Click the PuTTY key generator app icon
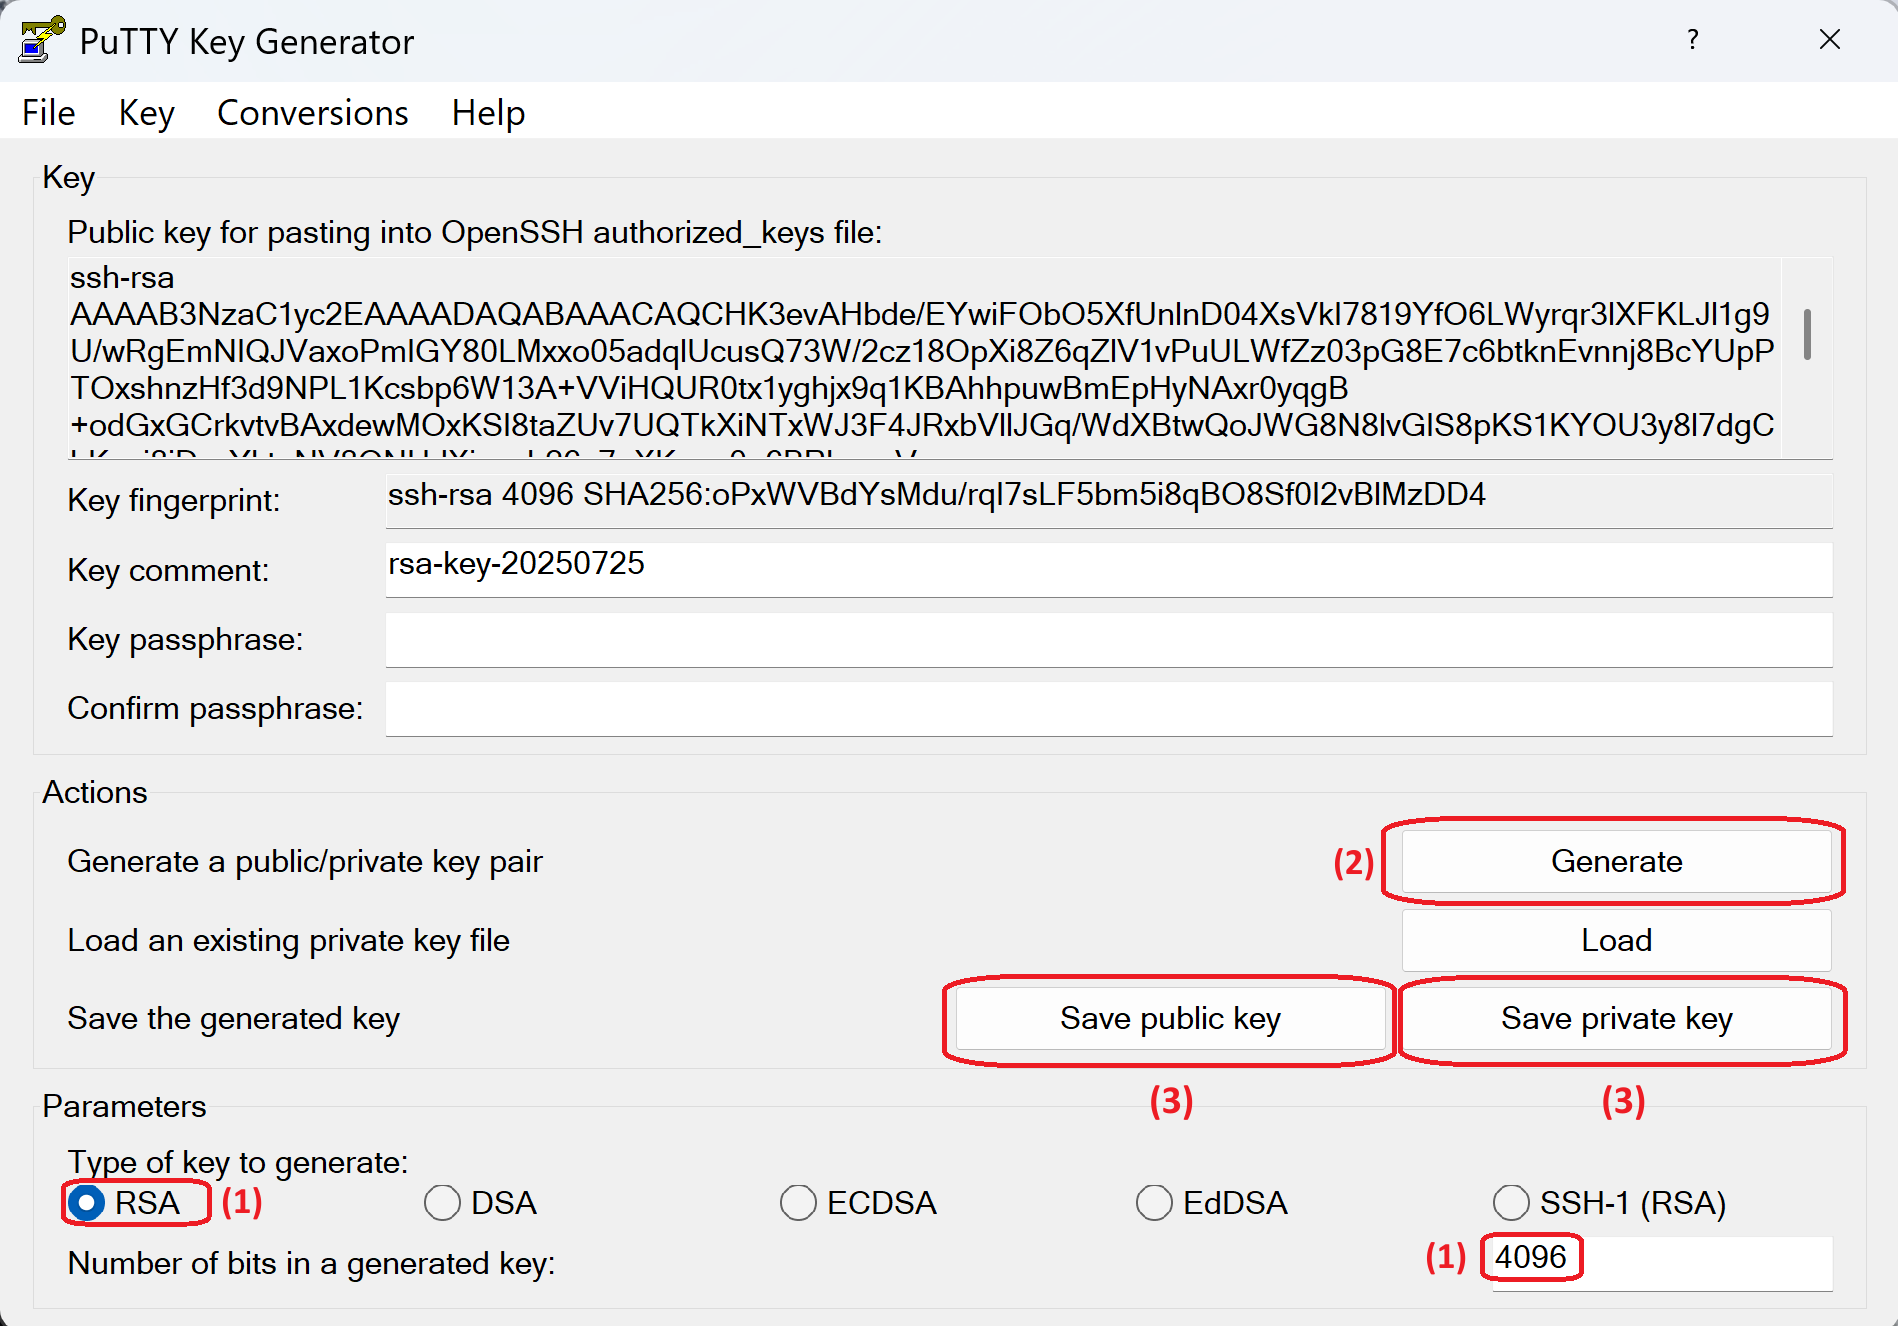This screenshot has height=1326, width=1898. pyautogui.click(x=41, y=40)
